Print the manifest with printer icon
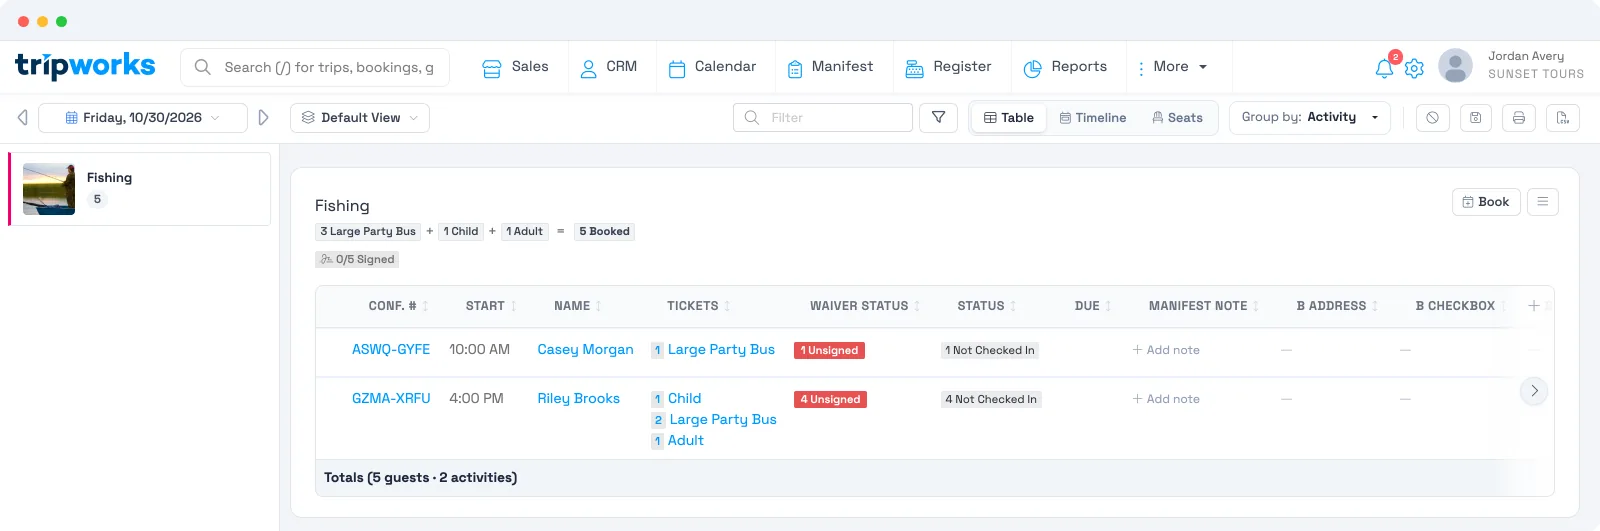 tap(1518, 118)
